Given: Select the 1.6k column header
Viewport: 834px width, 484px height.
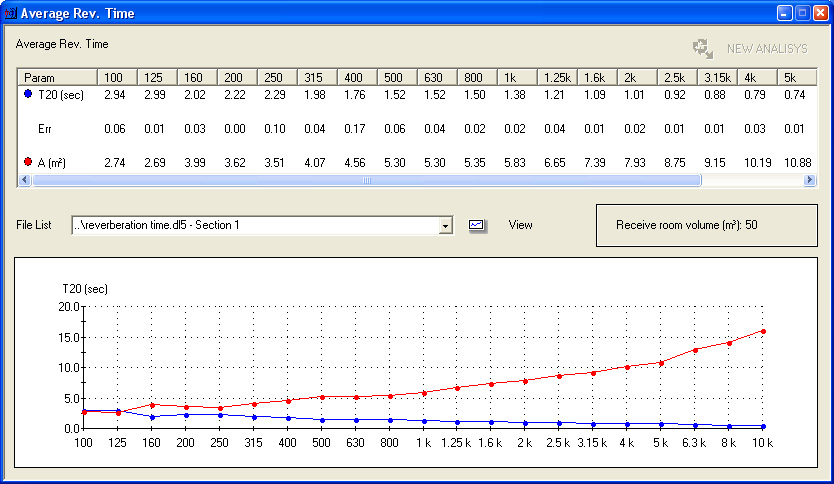Looking at the screenshot, I should (x=597, y=78).
